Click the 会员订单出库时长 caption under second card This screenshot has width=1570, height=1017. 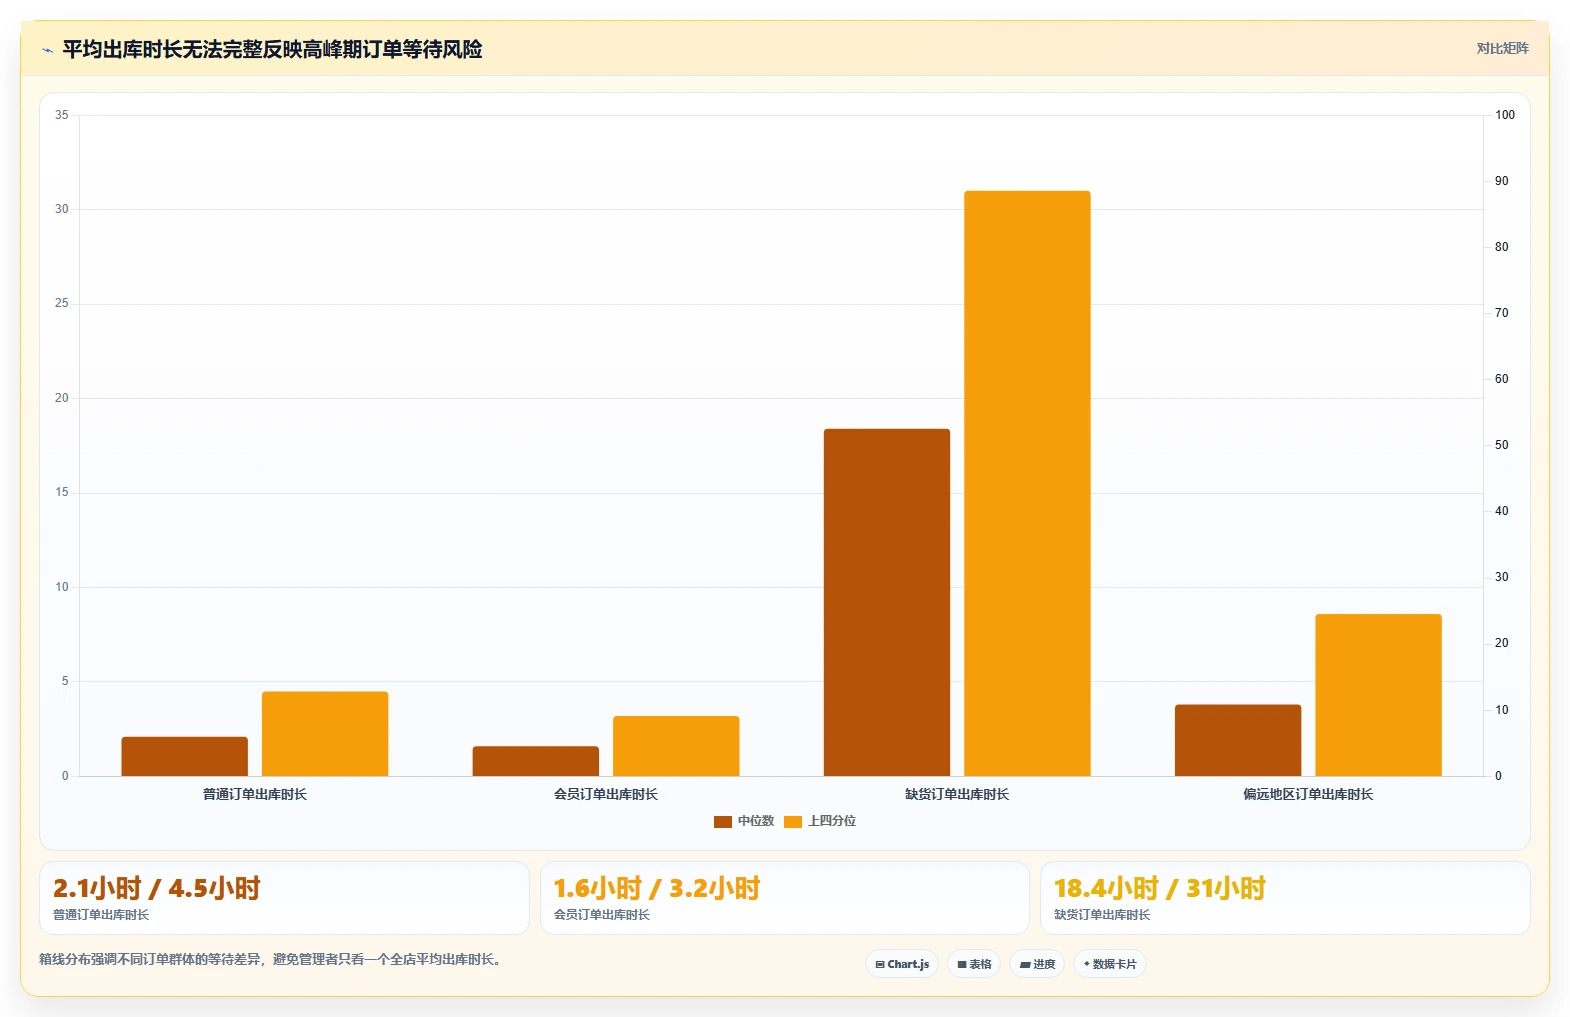(x=602, y=915)
